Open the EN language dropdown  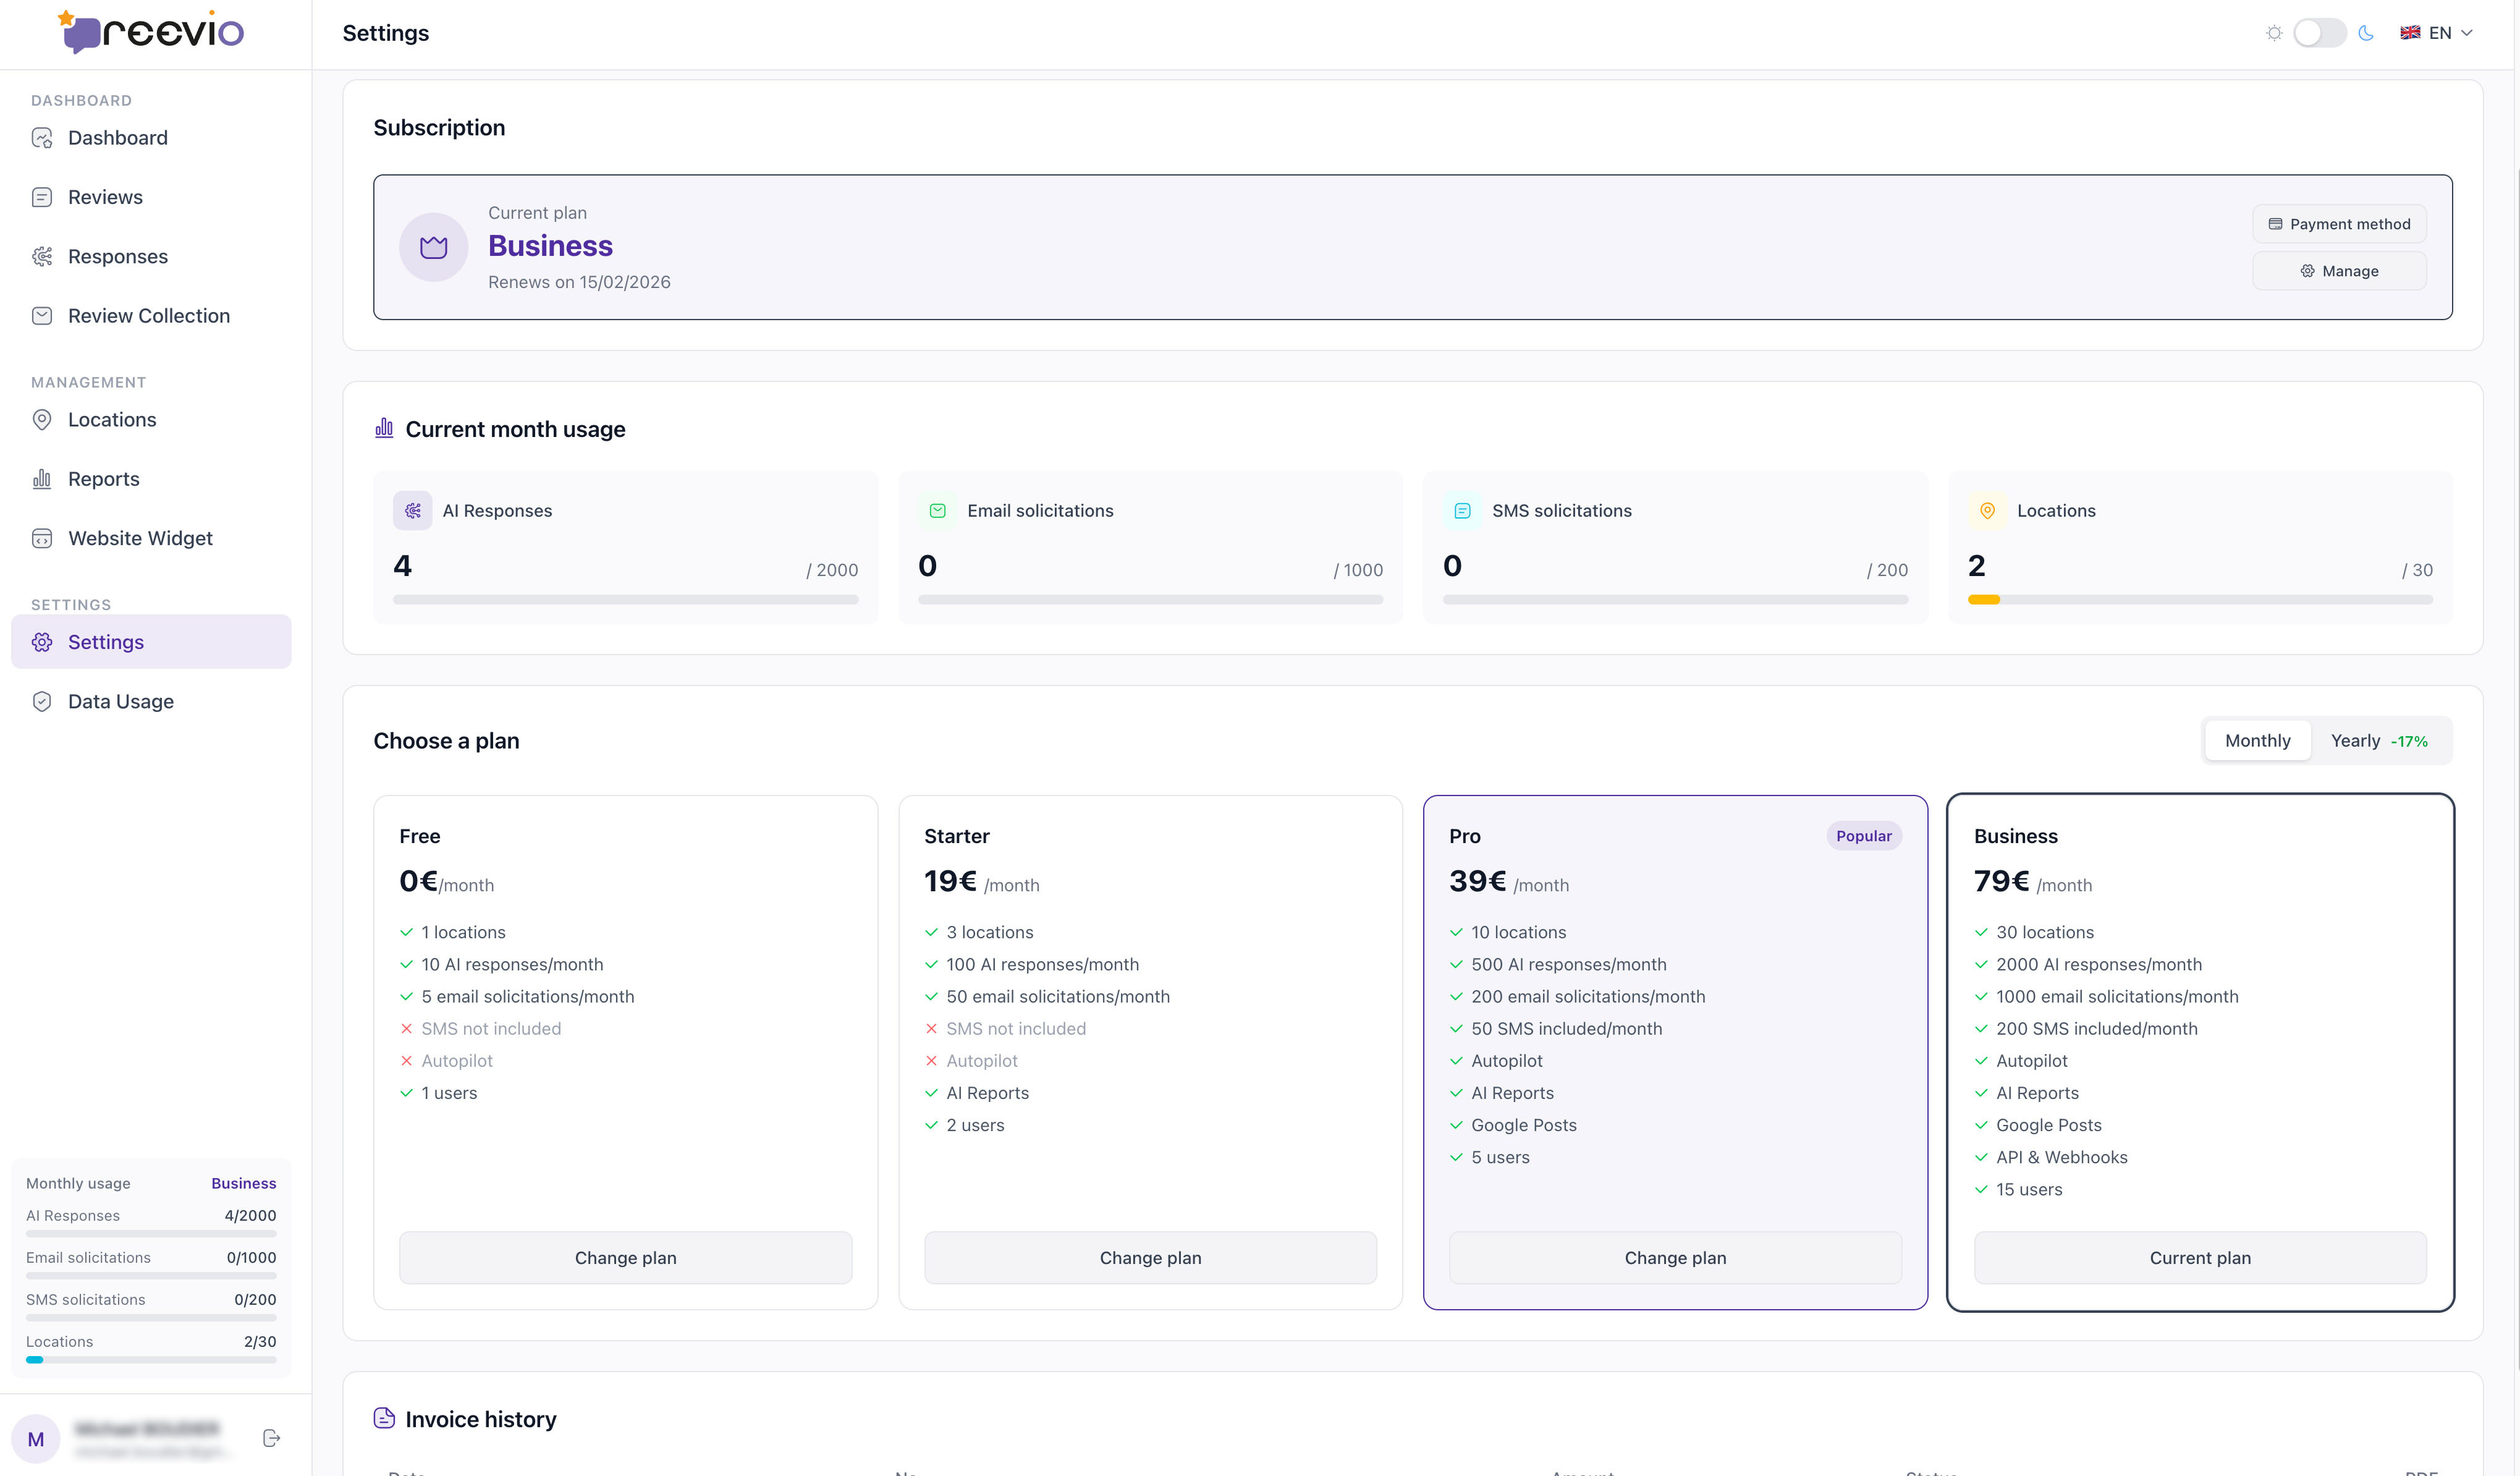pos(2438,32)
